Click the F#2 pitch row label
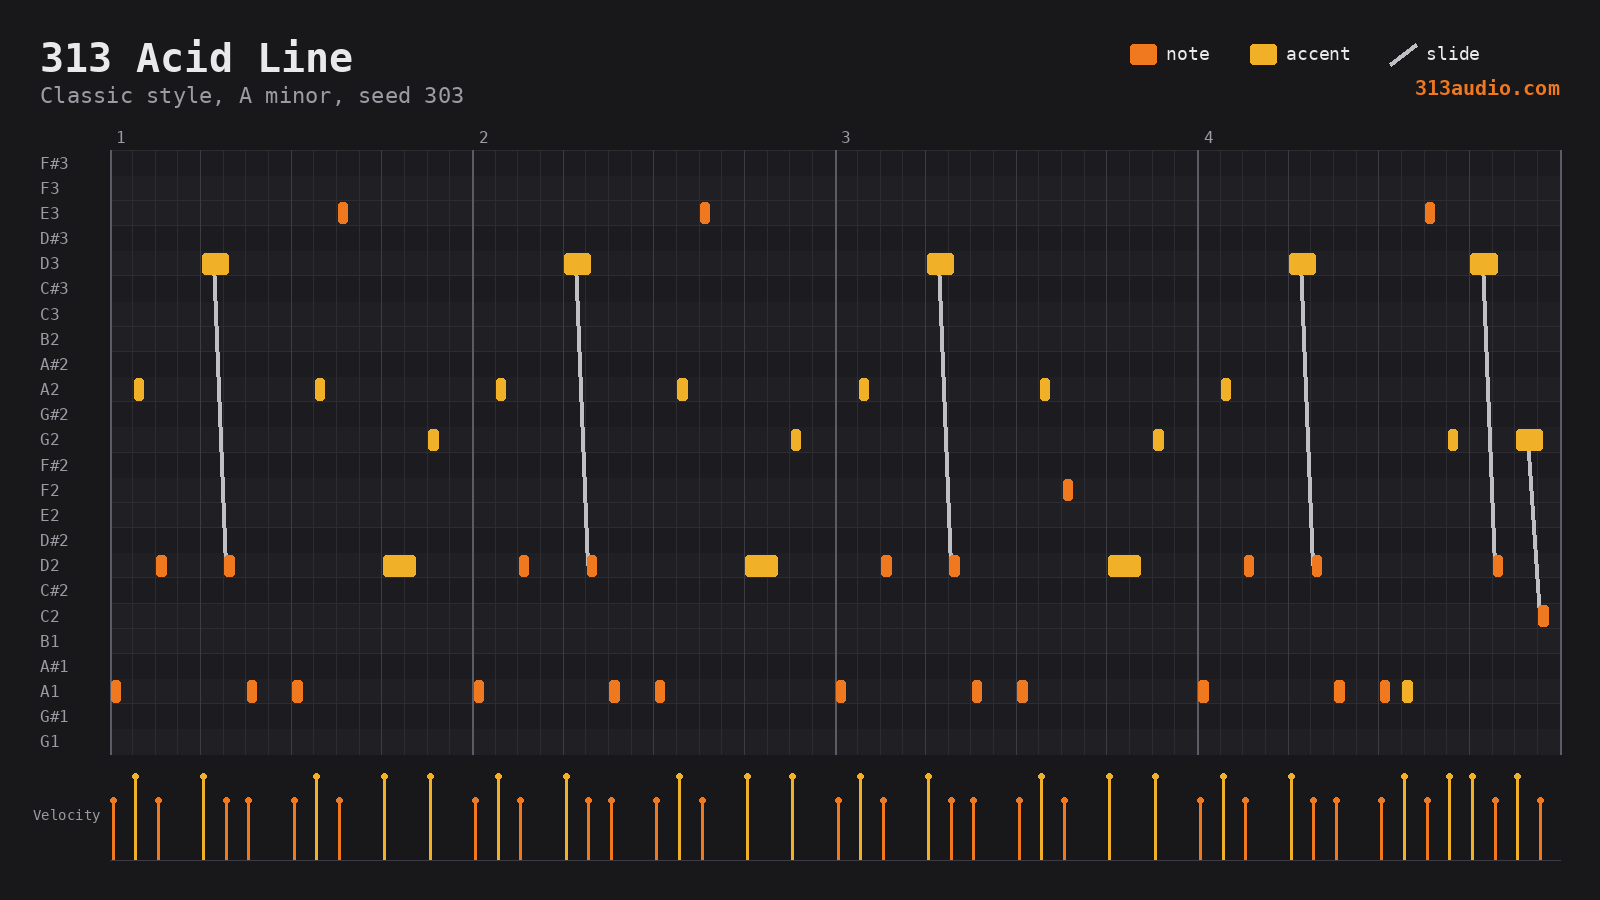 coord(54,465)
